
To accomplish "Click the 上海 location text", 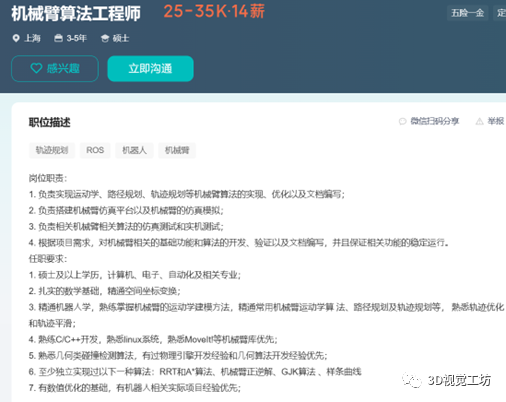I will tap(32, 38).
